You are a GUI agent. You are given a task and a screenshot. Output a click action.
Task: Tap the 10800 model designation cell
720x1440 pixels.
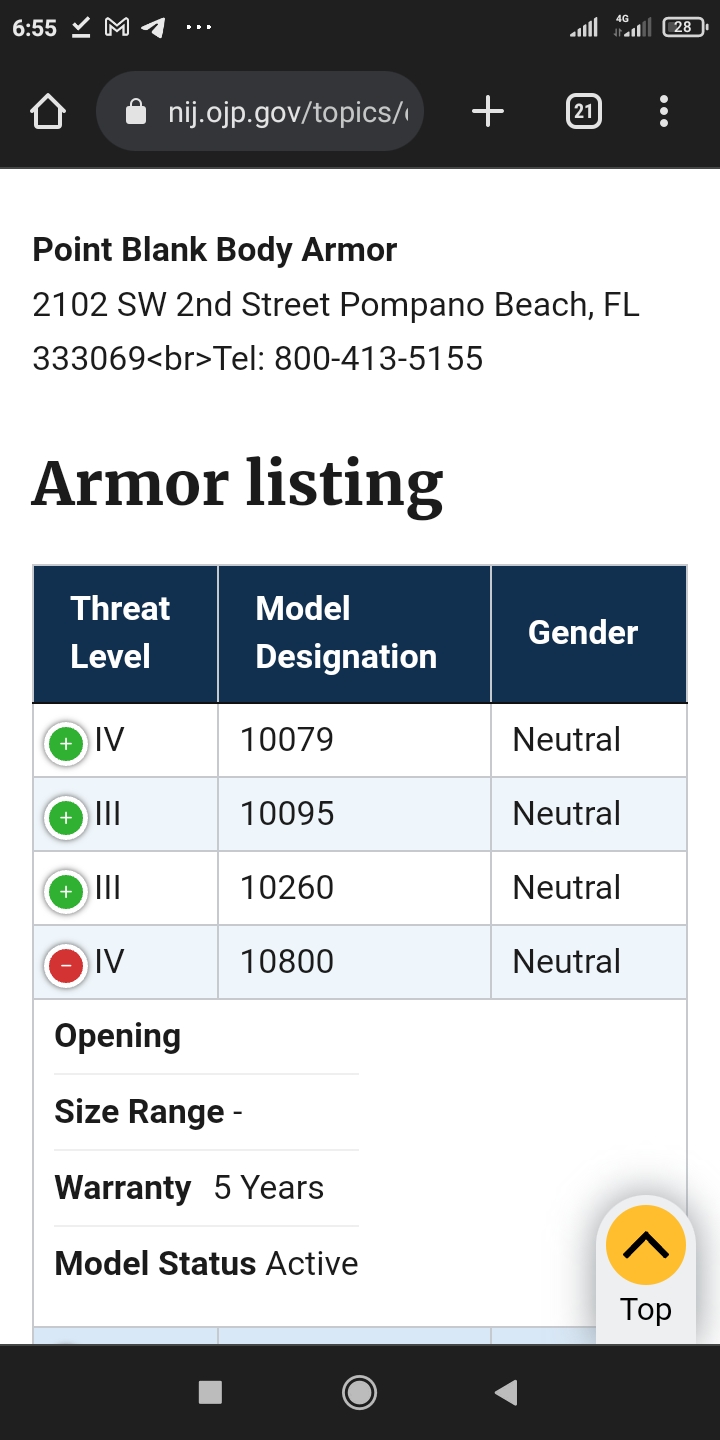[x=354, y=962]
